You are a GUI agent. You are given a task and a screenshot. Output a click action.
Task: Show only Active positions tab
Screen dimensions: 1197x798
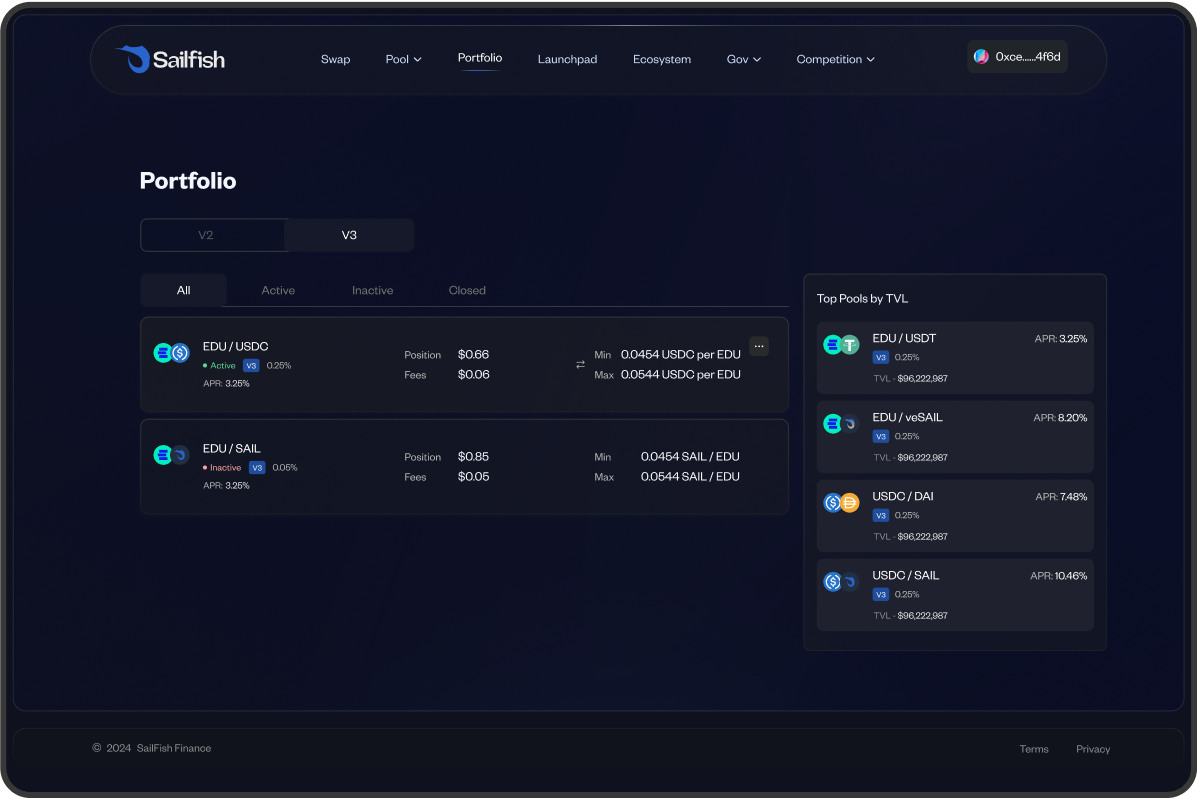coord(278,291)
